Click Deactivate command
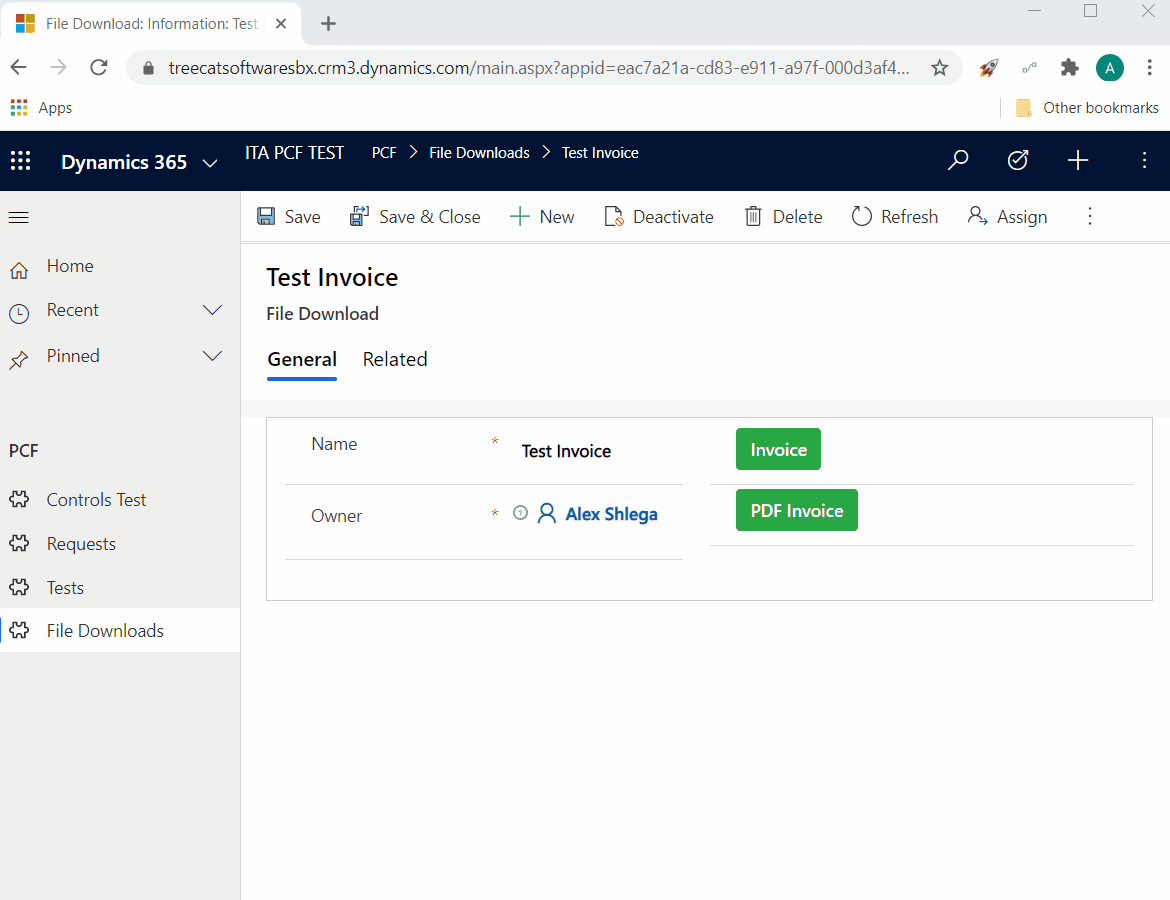Screen dimensions: 1170x900 click(x=659, y=216)
